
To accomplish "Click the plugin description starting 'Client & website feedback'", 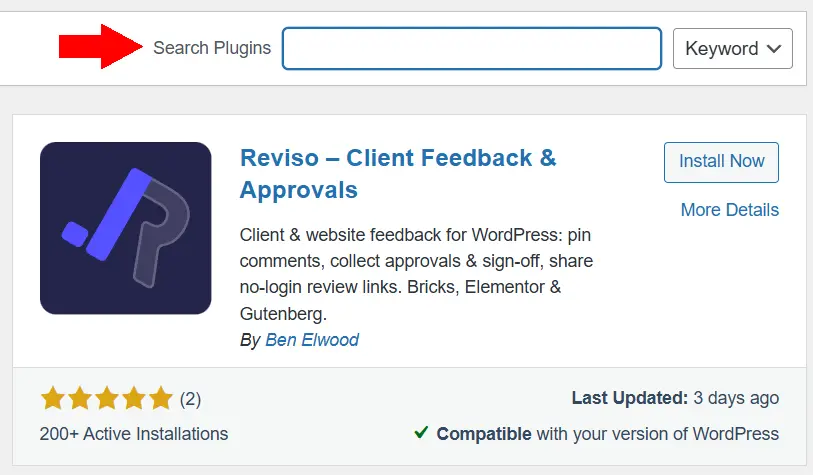I will [x=416, y=274].
